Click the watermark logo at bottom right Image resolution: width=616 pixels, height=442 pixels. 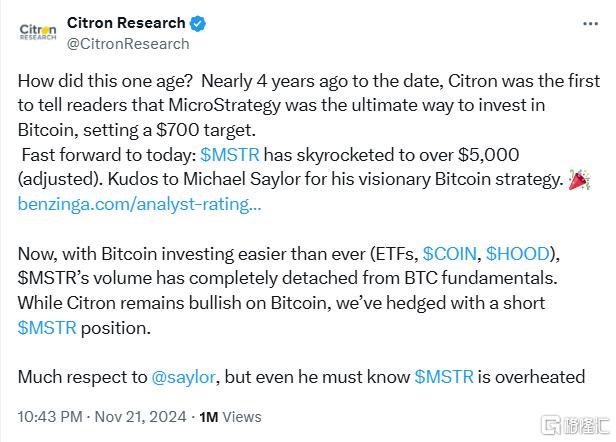[574, 425]
